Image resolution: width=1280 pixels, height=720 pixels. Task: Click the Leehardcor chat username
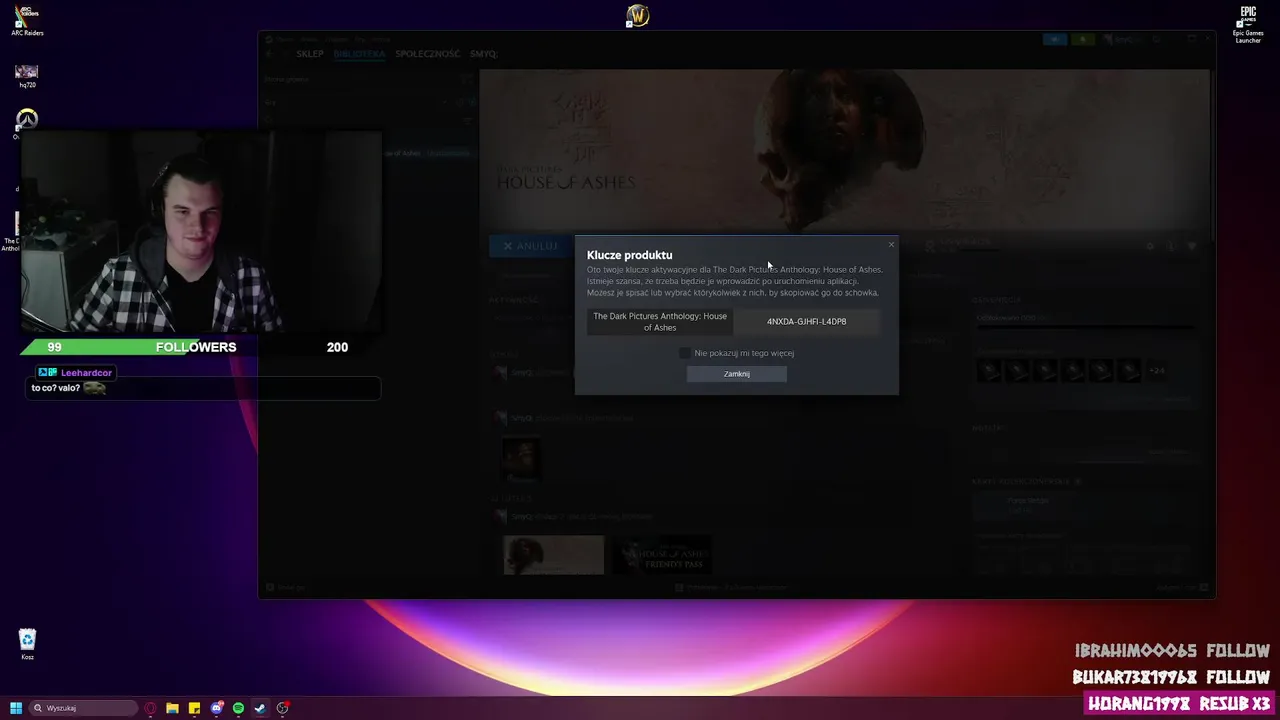(86, 373)
